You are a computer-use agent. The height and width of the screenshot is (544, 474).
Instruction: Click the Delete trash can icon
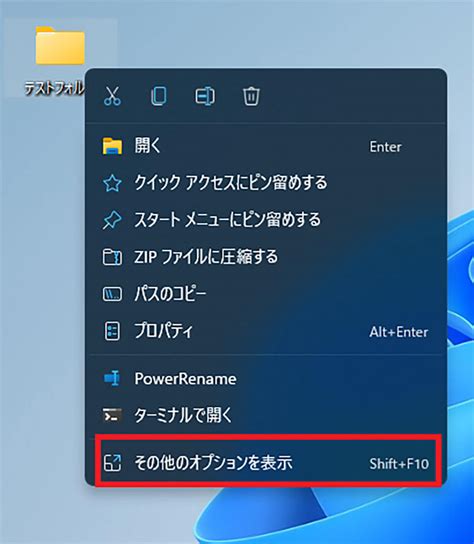(251, 96)
